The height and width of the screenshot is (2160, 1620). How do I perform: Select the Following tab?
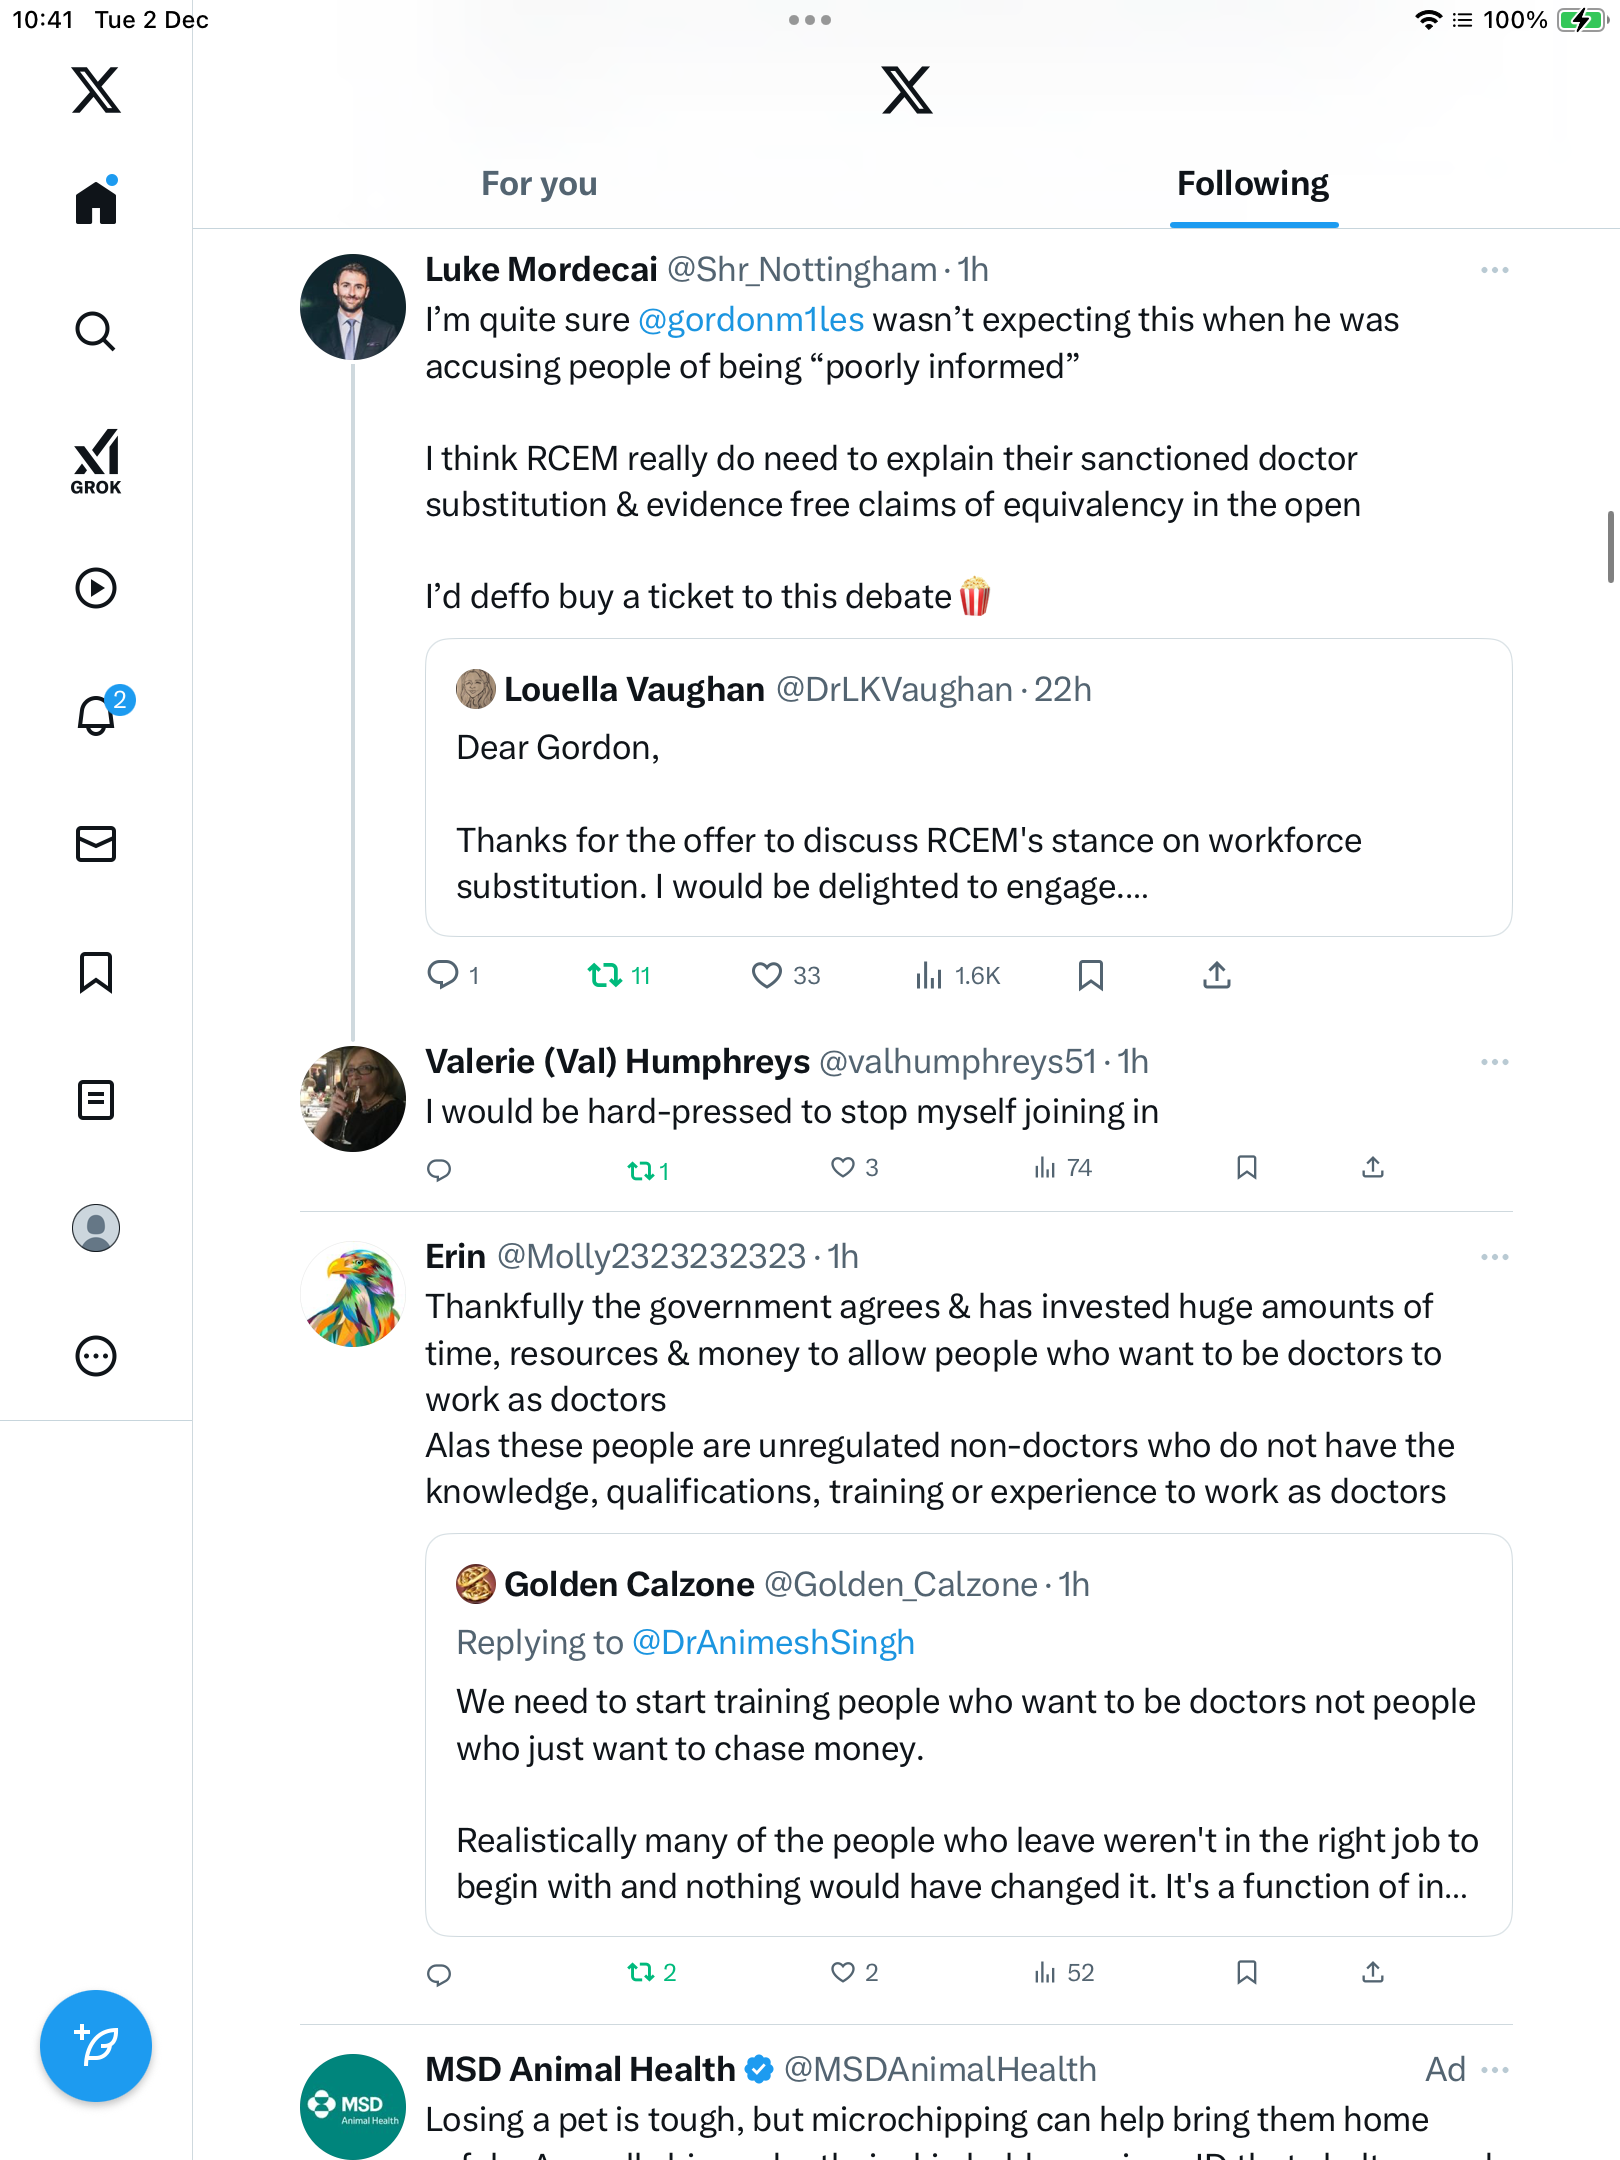[x=1253, y=184]
